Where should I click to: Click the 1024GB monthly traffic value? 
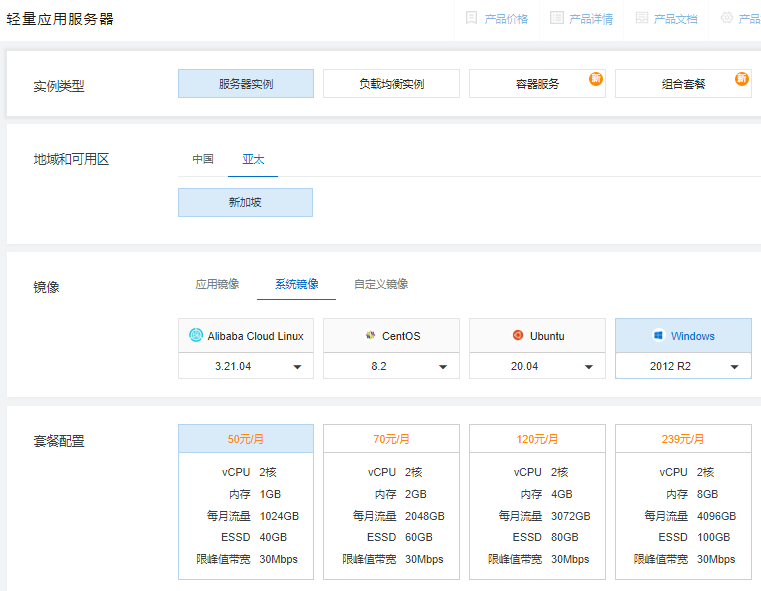[x=279, y=516]
